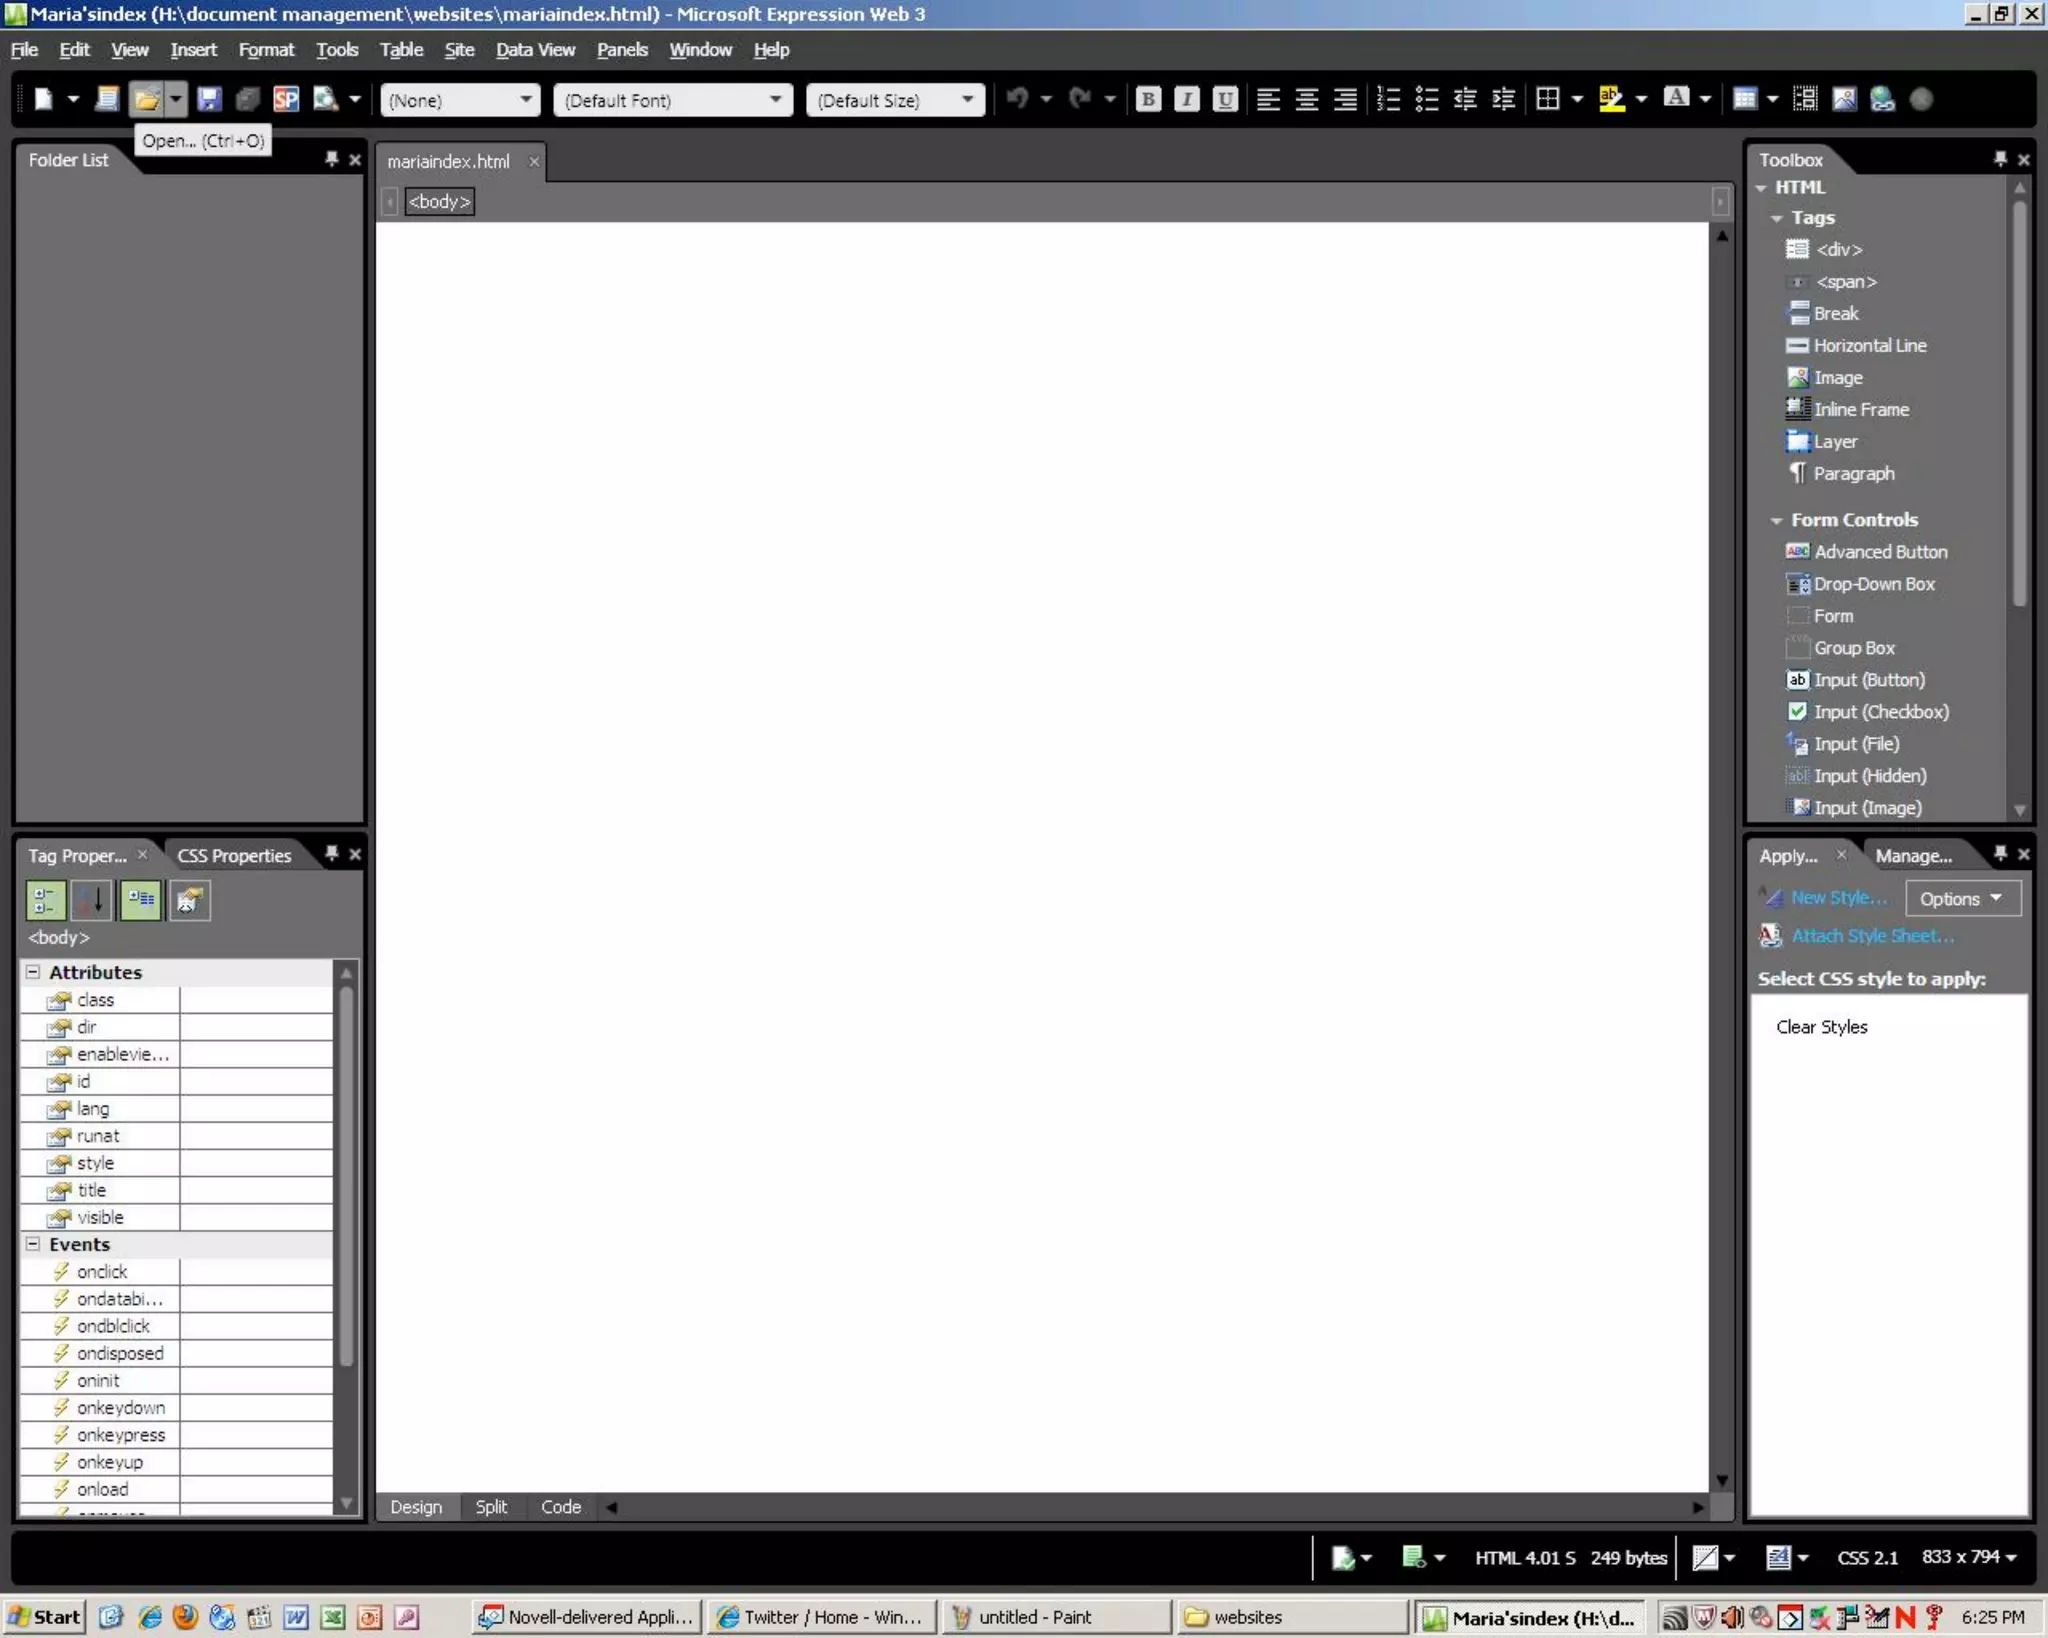Click the numbered list icon
Screen dimensions: 2048x1638
(x=1388, y=99)
